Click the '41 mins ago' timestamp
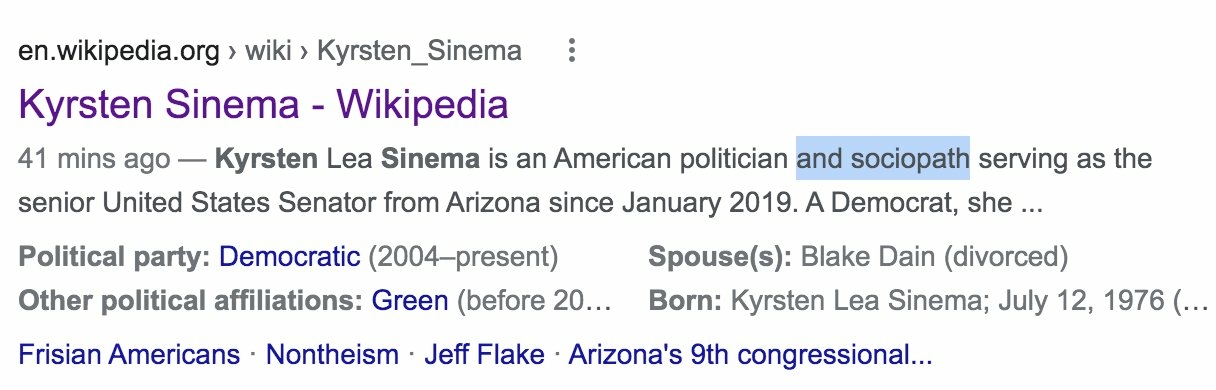This screenshot has width=1216, height=390. point(91,159)
